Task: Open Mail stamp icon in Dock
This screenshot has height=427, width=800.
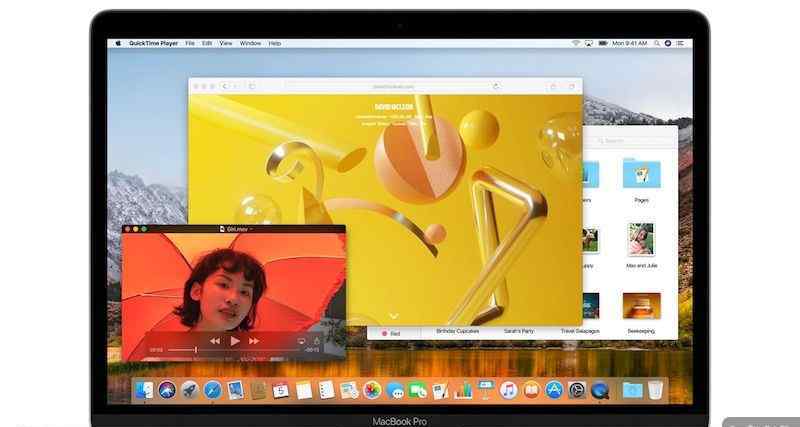Action: coord(235,390)
